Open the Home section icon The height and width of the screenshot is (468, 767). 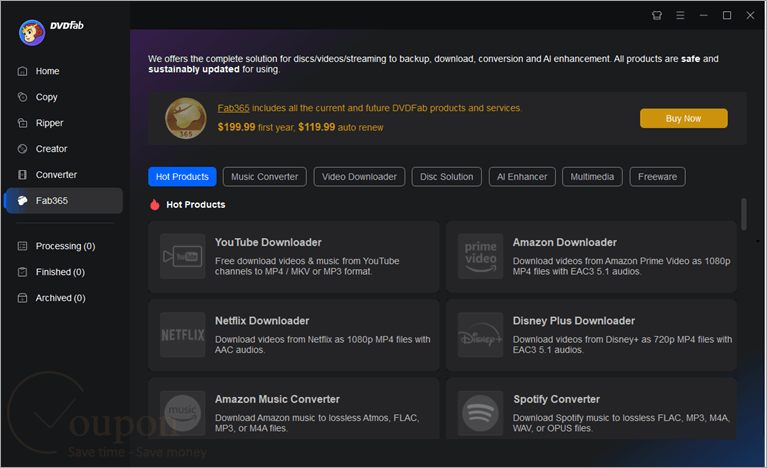(23, 71)
